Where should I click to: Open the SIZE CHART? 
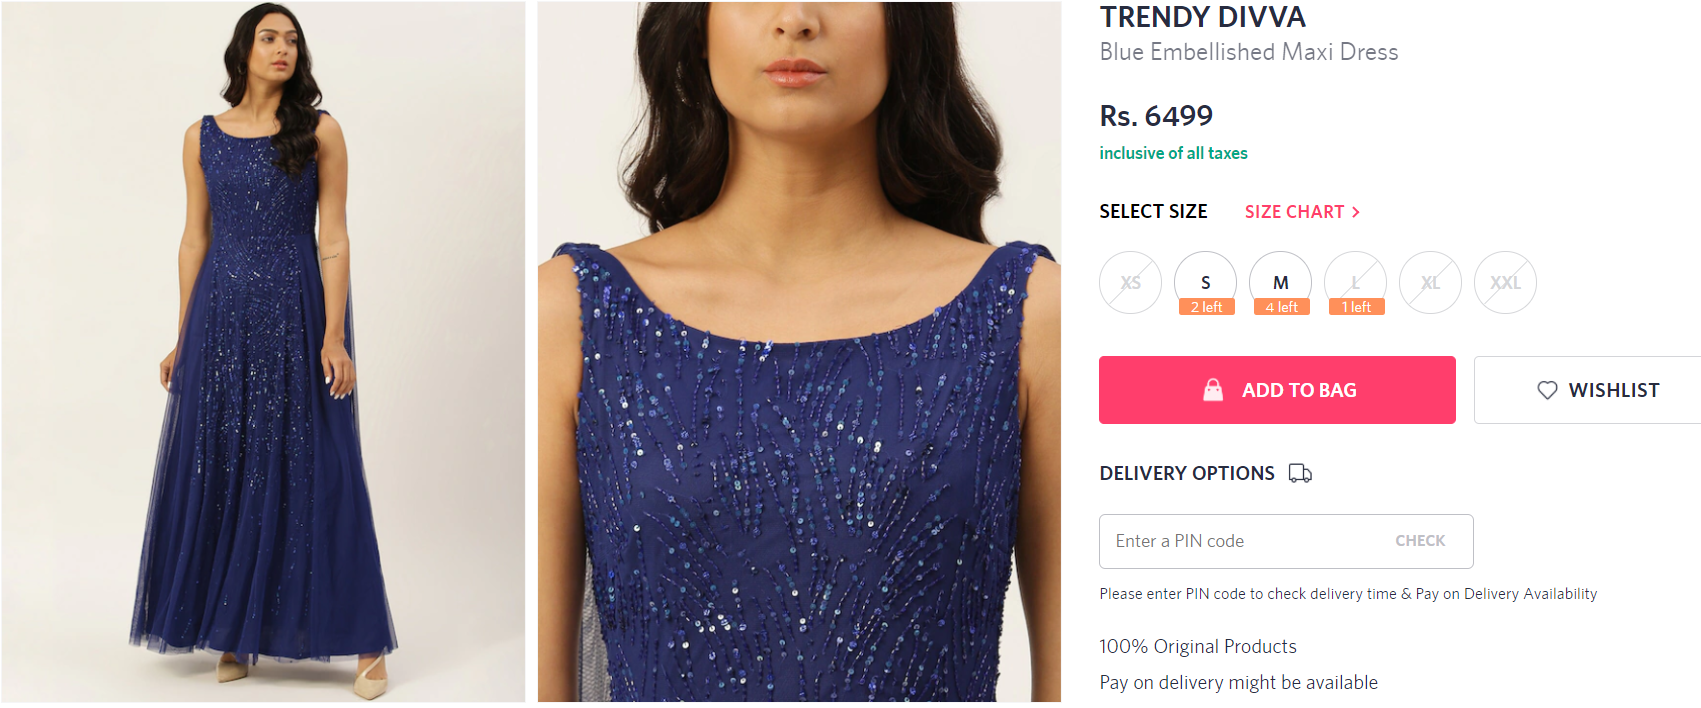(1295, 211)
